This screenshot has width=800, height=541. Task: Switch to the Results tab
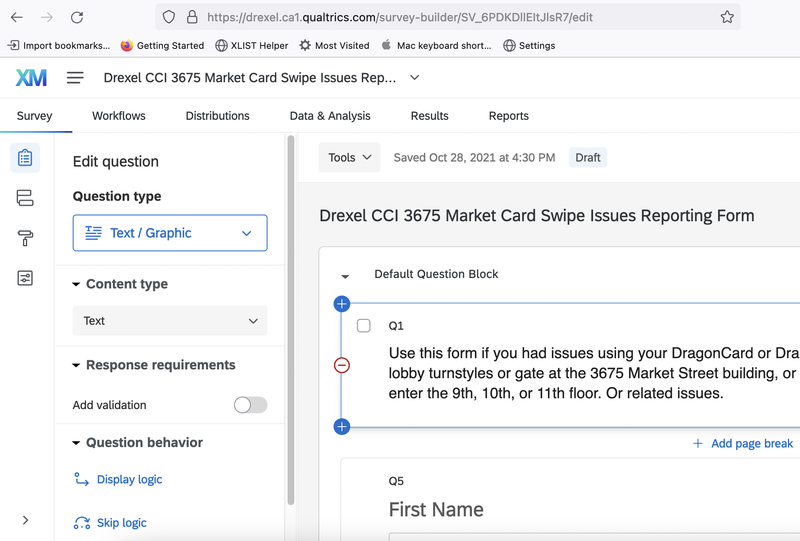(x=430, y=116)
